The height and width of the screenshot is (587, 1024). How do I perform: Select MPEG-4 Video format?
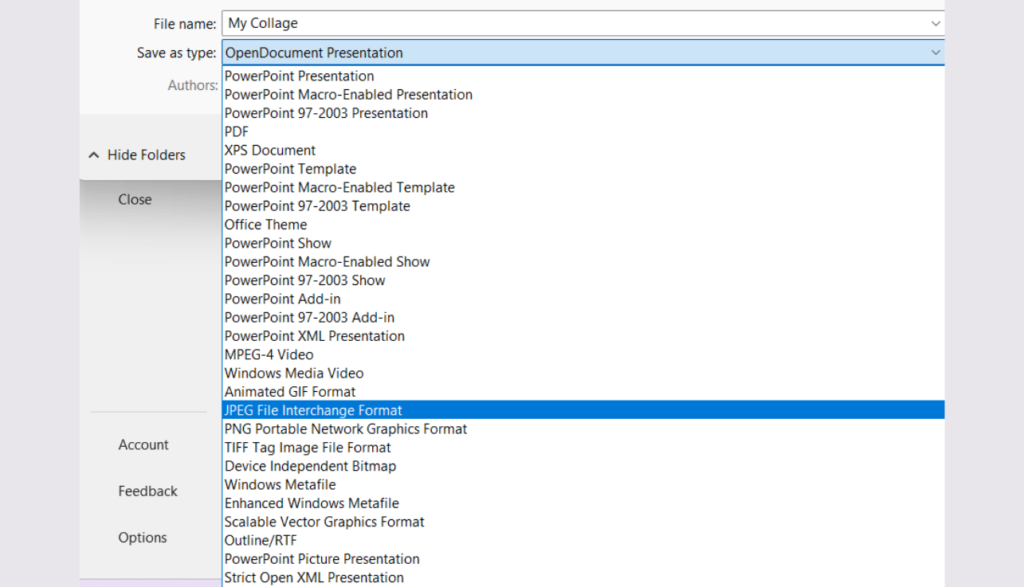point(583,355)
